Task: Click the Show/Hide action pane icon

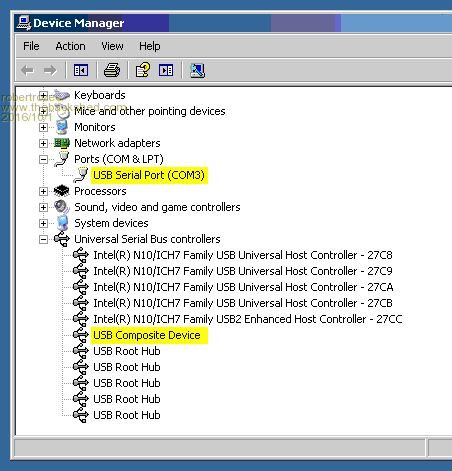Action: click(166, 70)
